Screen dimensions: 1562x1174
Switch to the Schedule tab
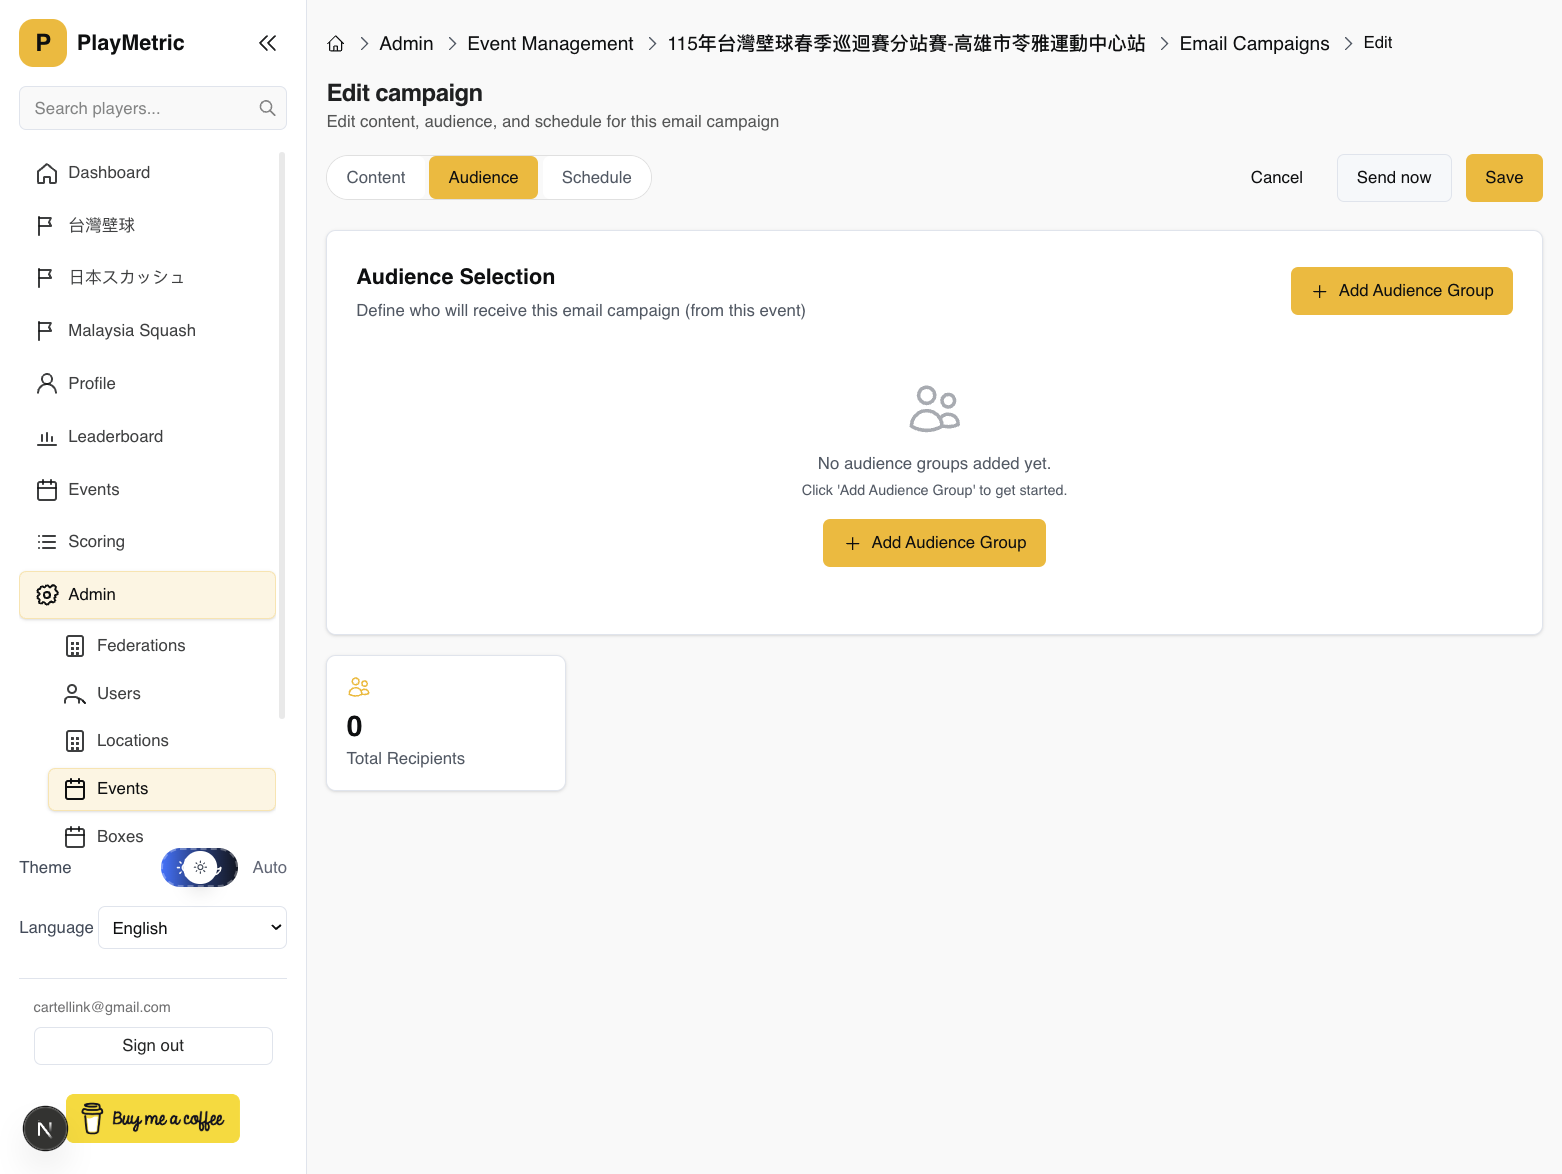click(597, 177)
